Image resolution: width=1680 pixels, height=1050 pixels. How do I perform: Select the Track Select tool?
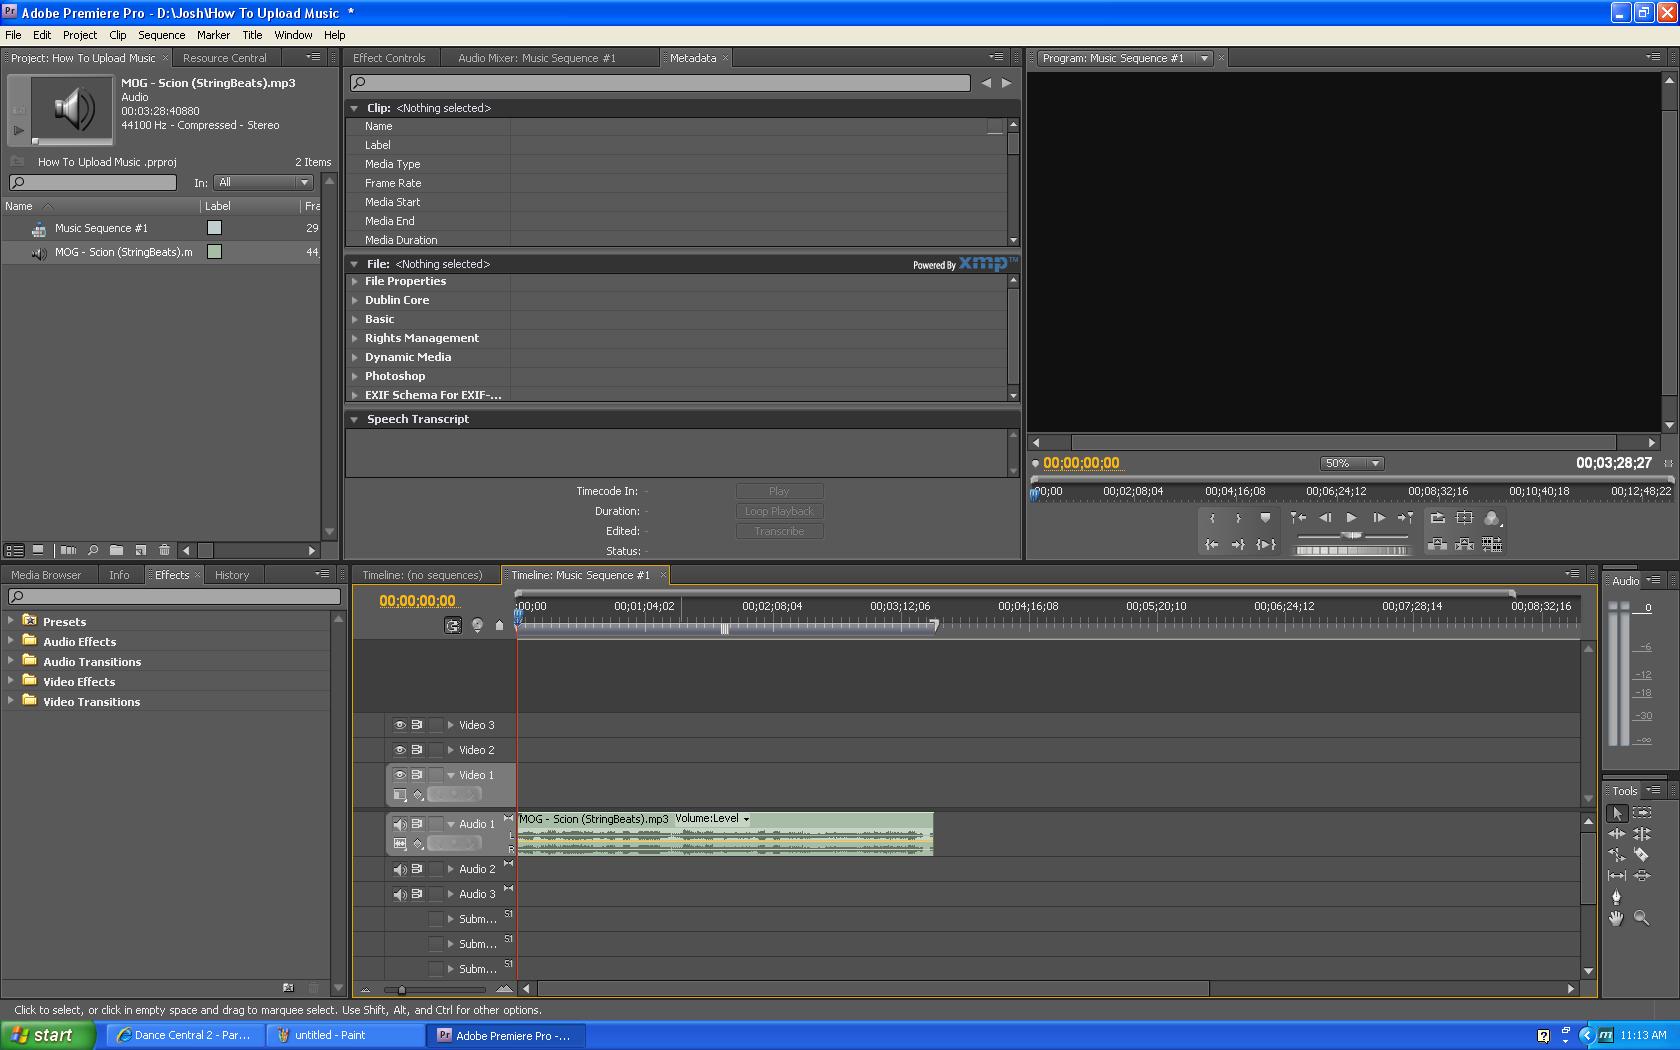[x=1642, y=813]
